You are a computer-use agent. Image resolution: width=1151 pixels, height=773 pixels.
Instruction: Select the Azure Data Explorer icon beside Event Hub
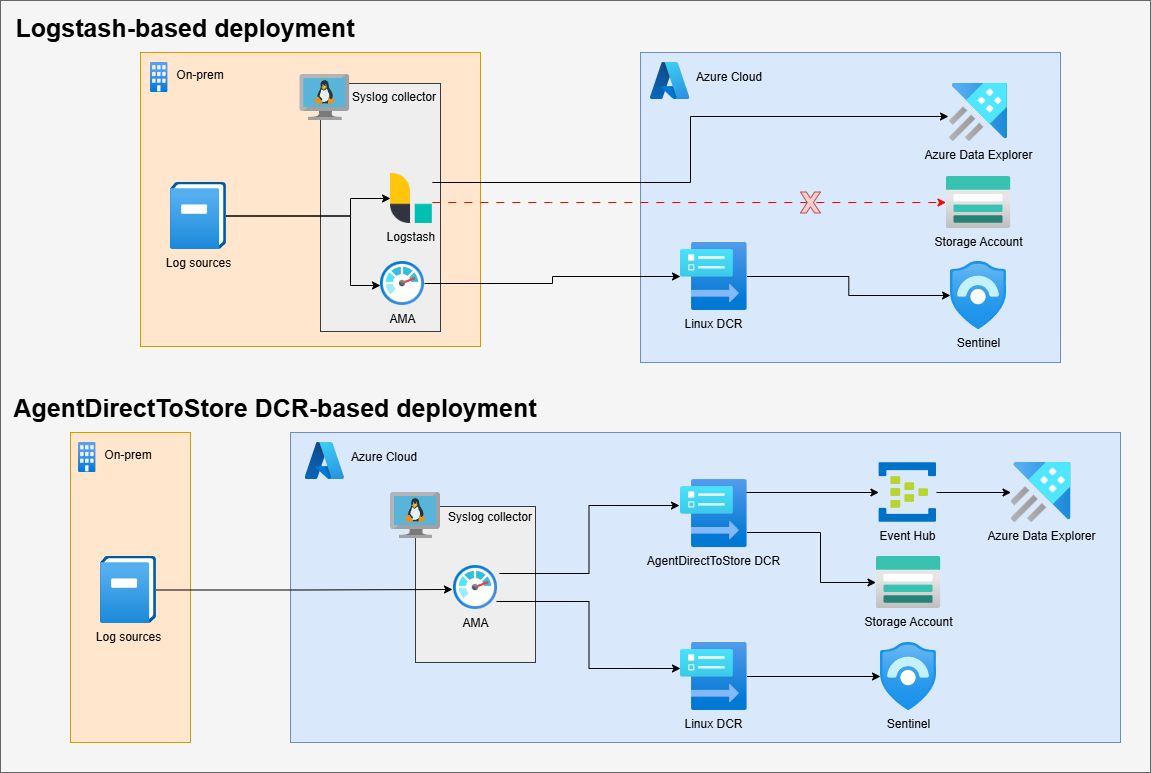pos(1041,492)
